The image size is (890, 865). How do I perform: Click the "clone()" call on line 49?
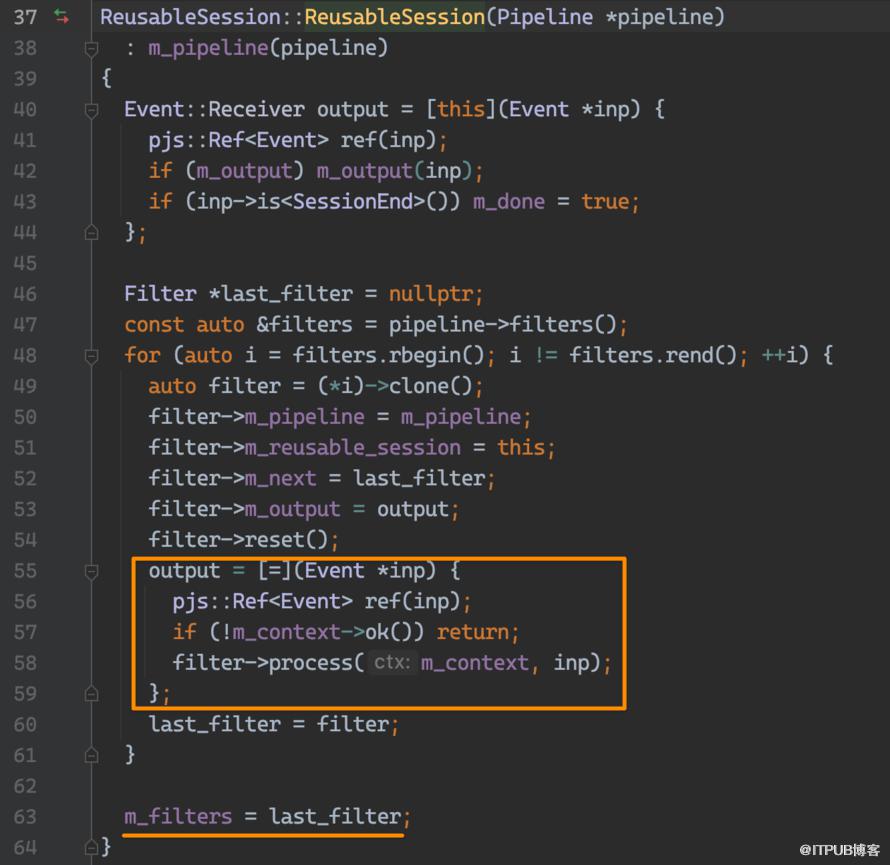431,386
